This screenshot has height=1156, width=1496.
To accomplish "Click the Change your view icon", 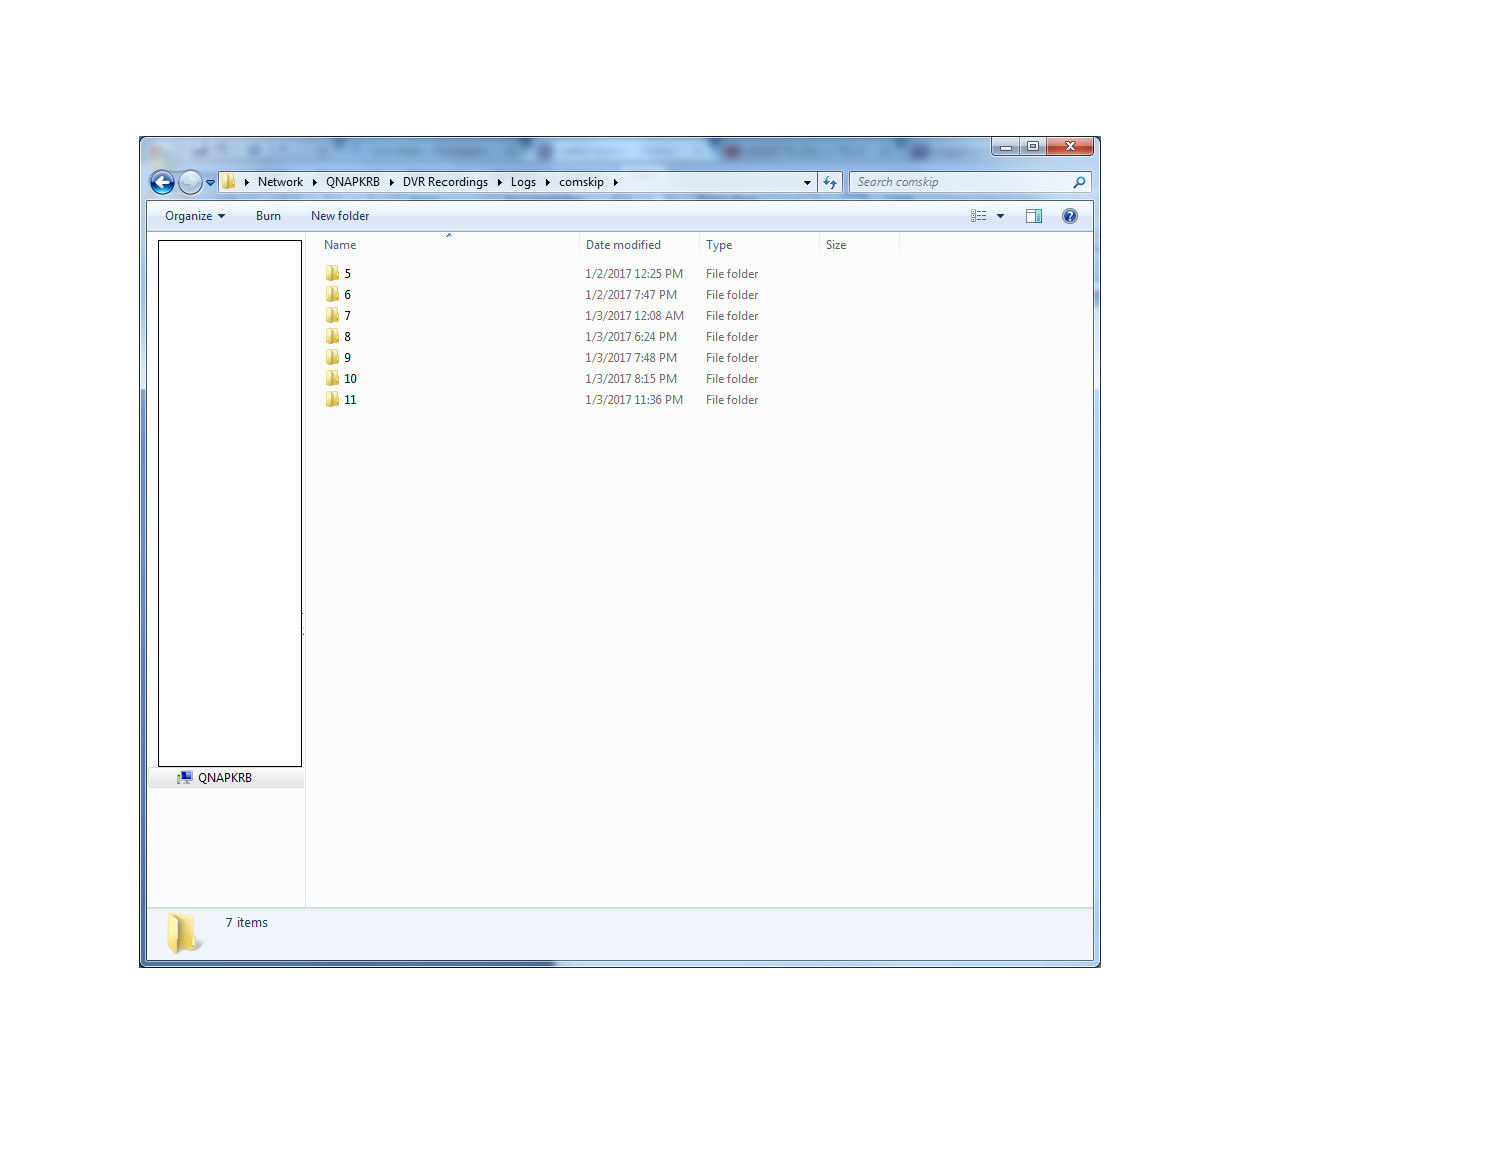I will [979, 216].
